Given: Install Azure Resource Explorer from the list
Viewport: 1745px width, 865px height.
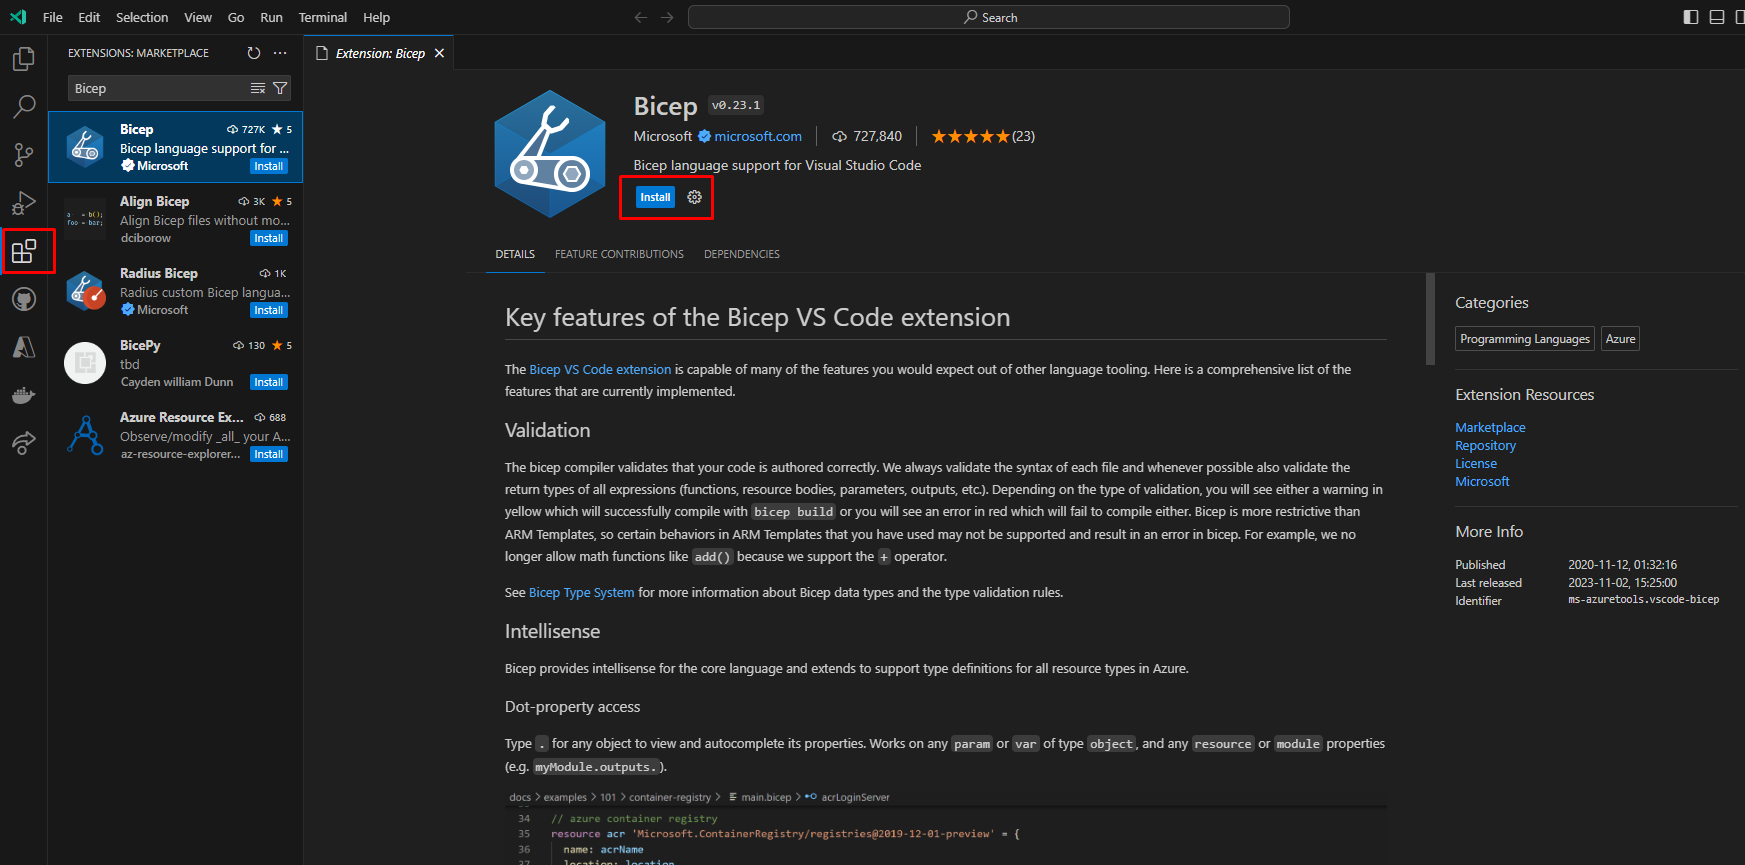Looking at the screenshot, I should pyautogui.click(x=269, y=454).
